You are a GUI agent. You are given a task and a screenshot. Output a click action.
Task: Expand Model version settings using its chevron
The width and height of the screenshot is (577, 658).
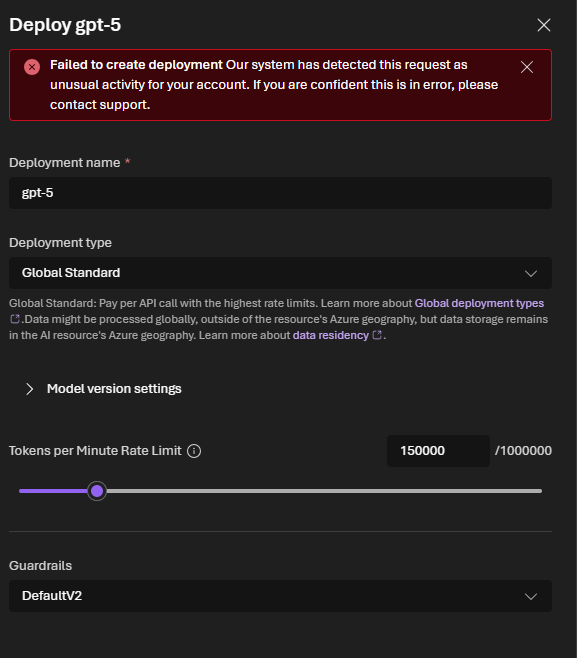tap(29, 389)
